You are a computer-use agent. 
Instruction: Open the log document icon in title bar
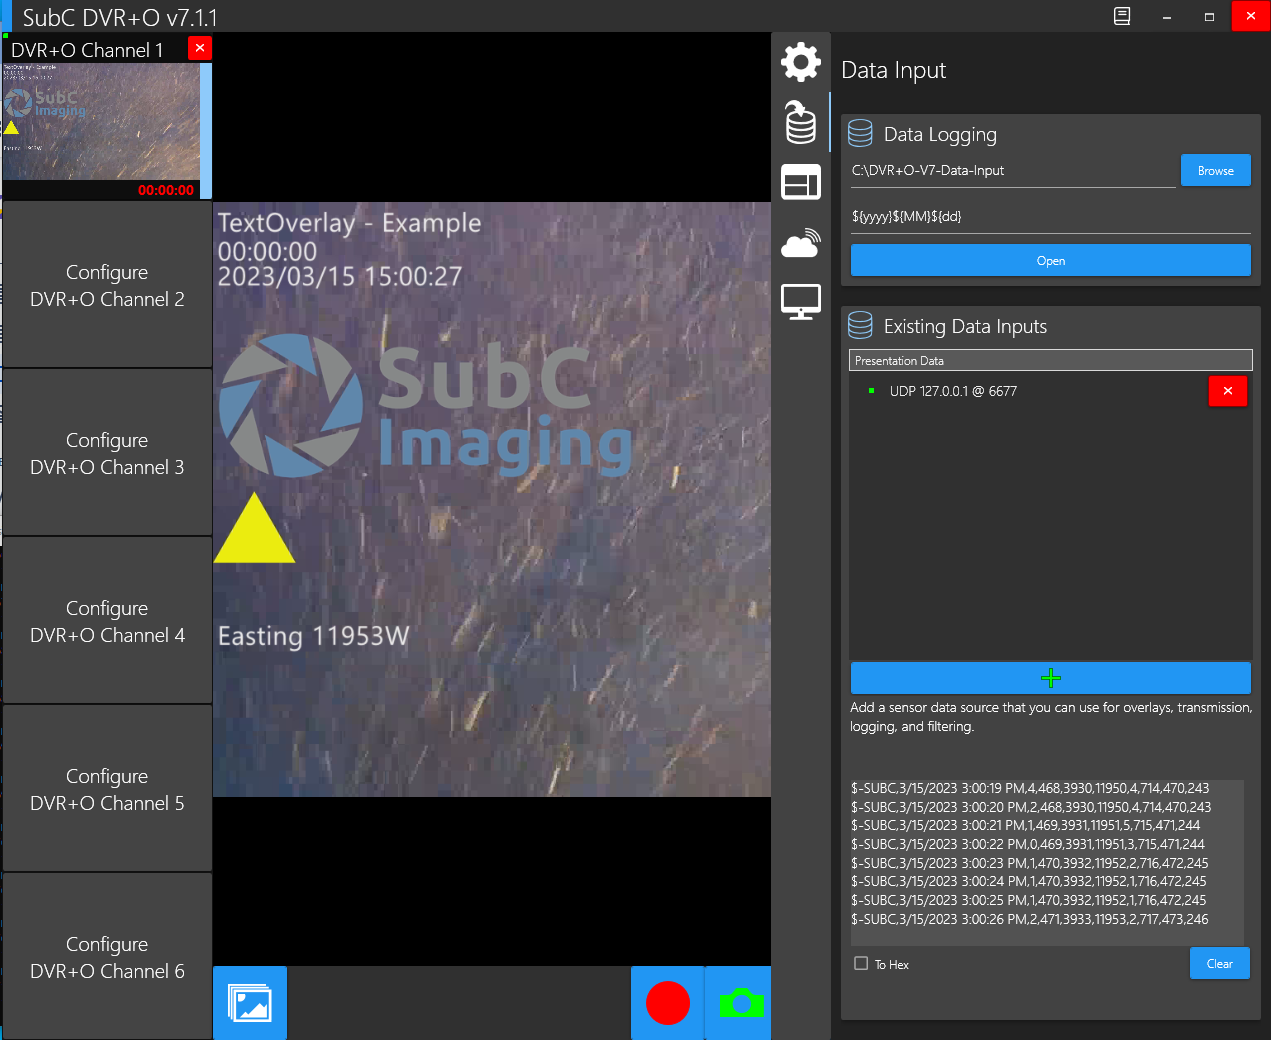point(1122,16)
